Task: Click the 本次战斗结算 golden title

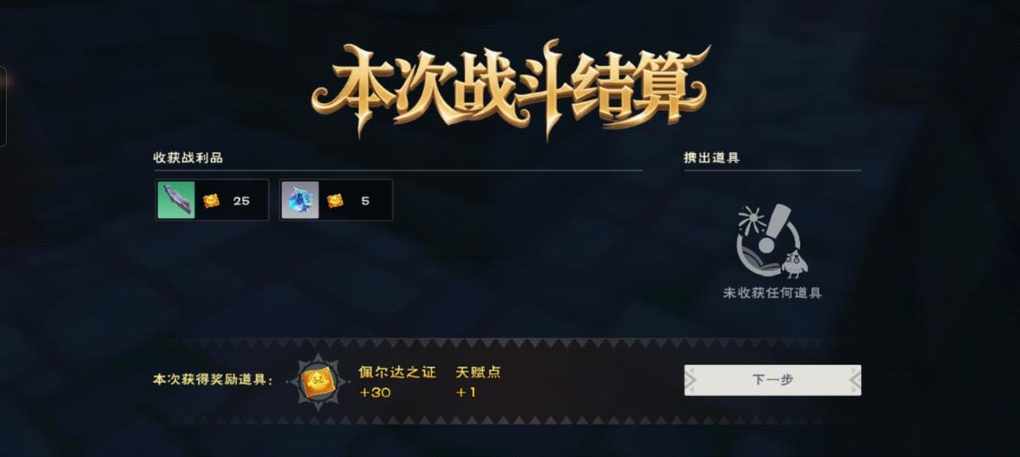Action: coord(510,88)
